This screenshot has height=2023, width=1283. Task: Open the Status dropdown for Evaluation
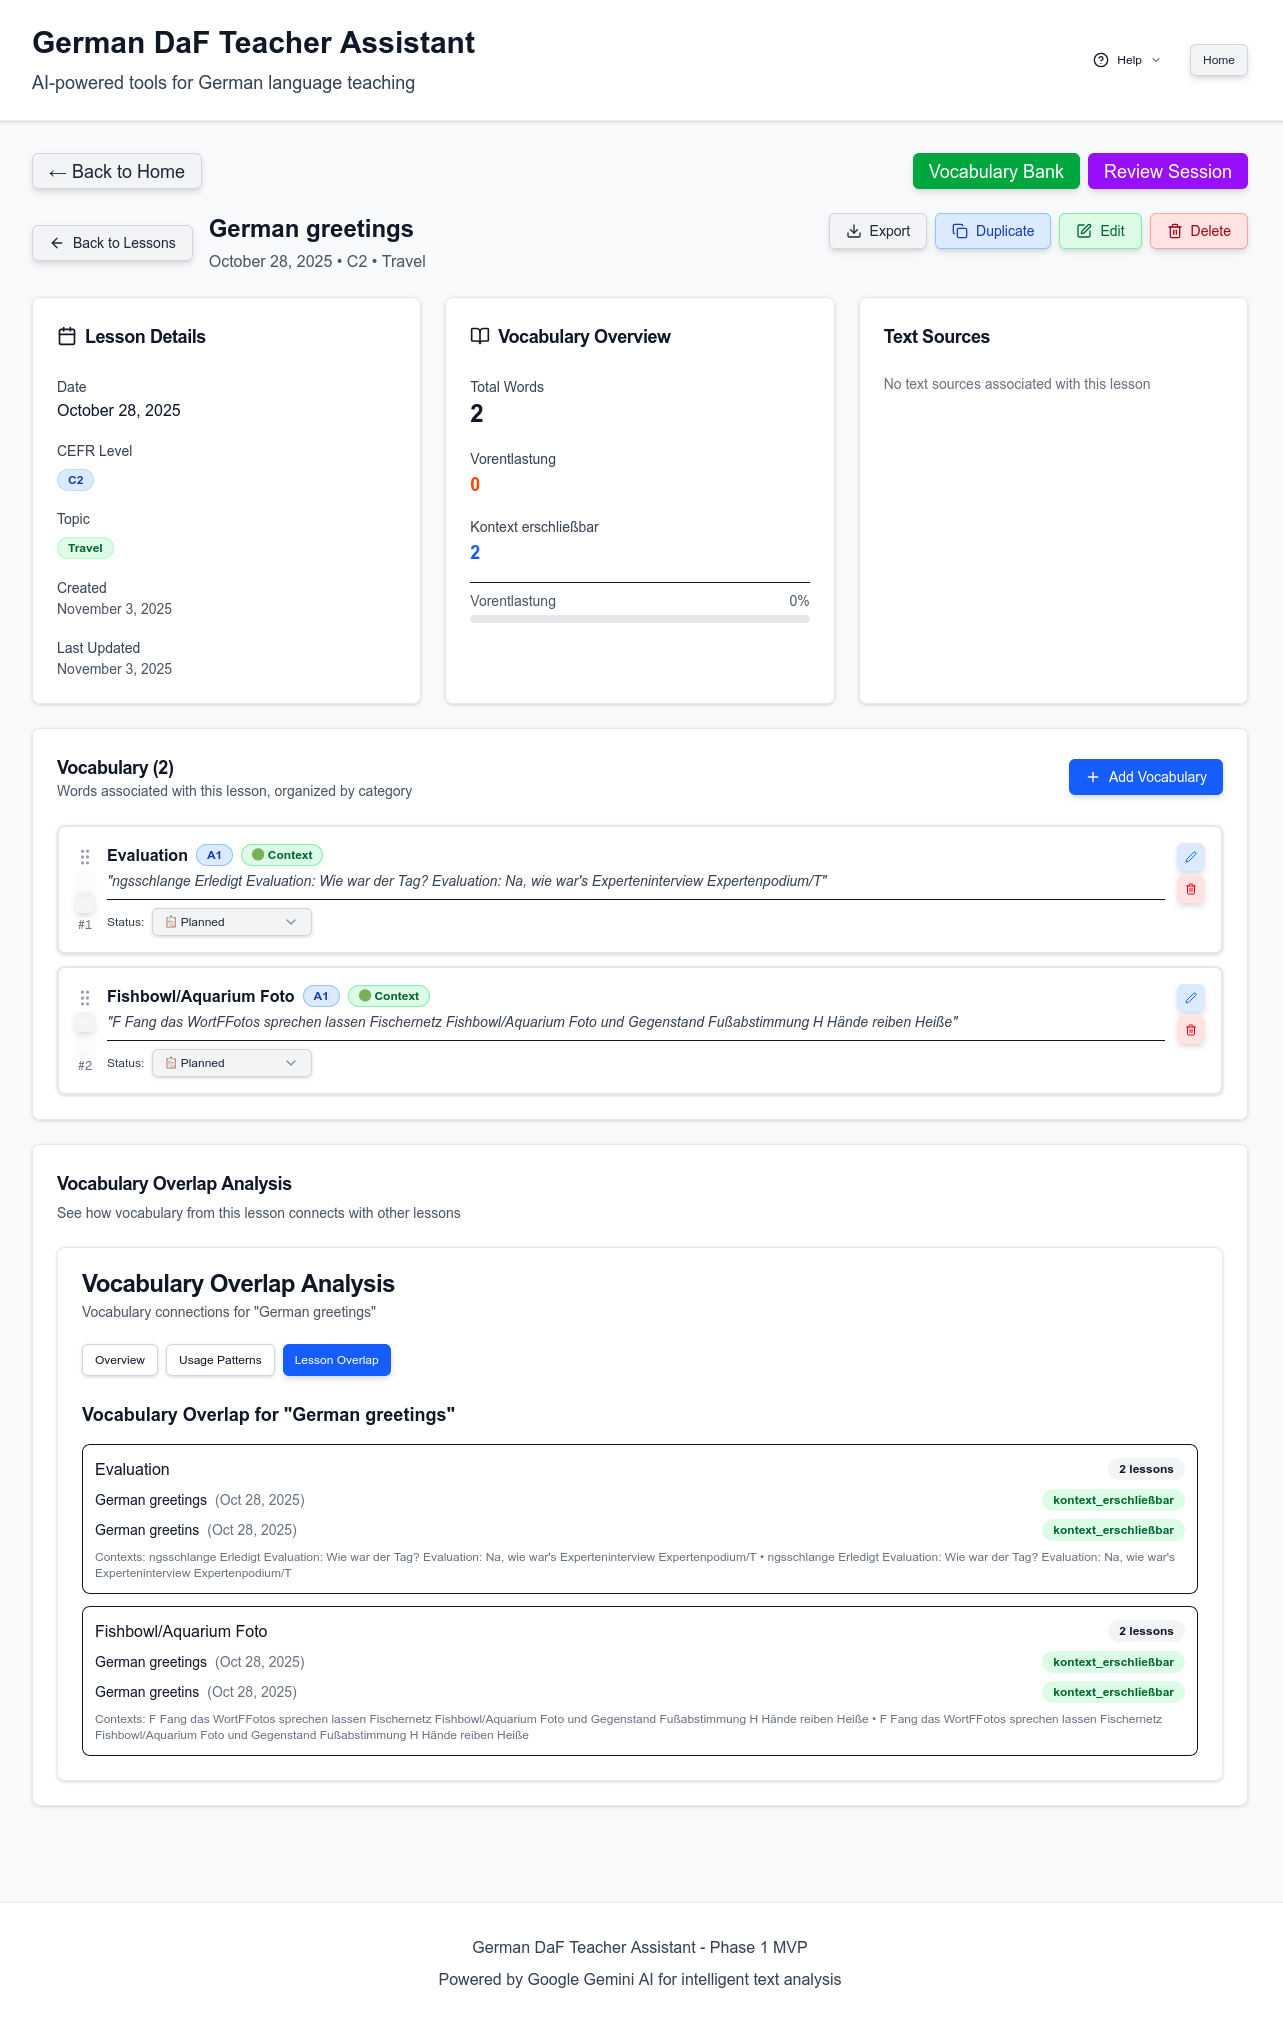tap(232, 922)
